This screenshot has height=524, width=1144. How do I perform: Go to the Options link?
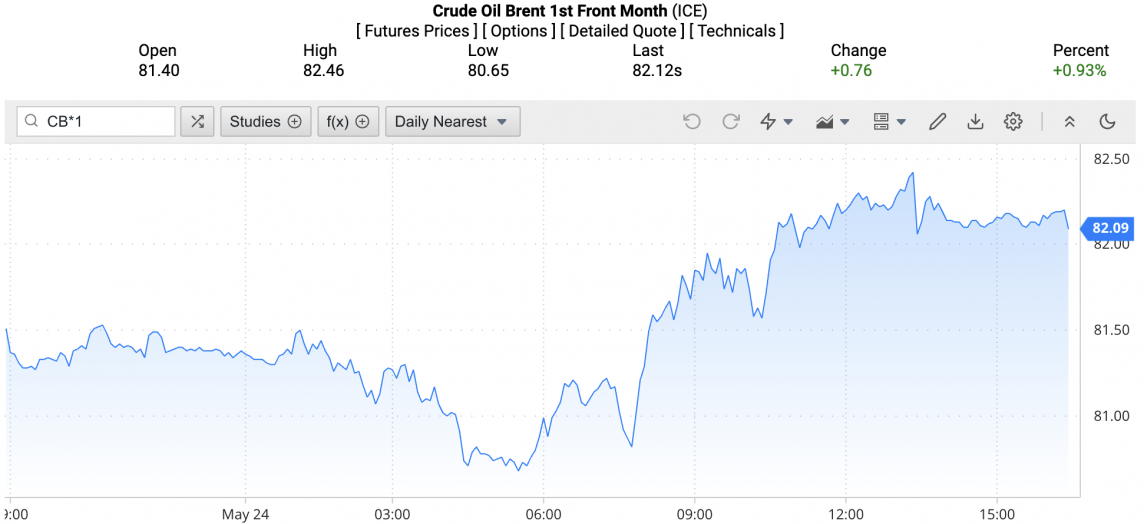coord(518,31)
